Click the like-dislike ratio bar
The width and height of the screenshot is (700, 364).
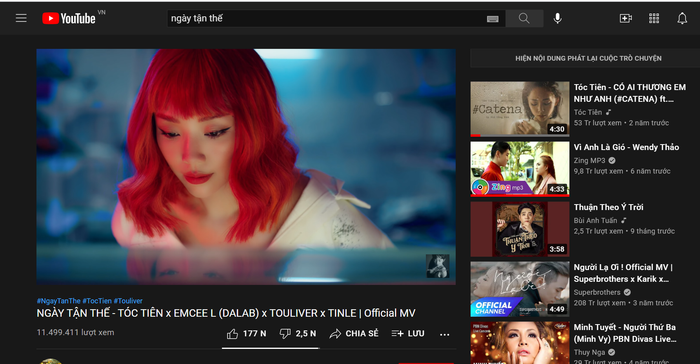point(271,348)
